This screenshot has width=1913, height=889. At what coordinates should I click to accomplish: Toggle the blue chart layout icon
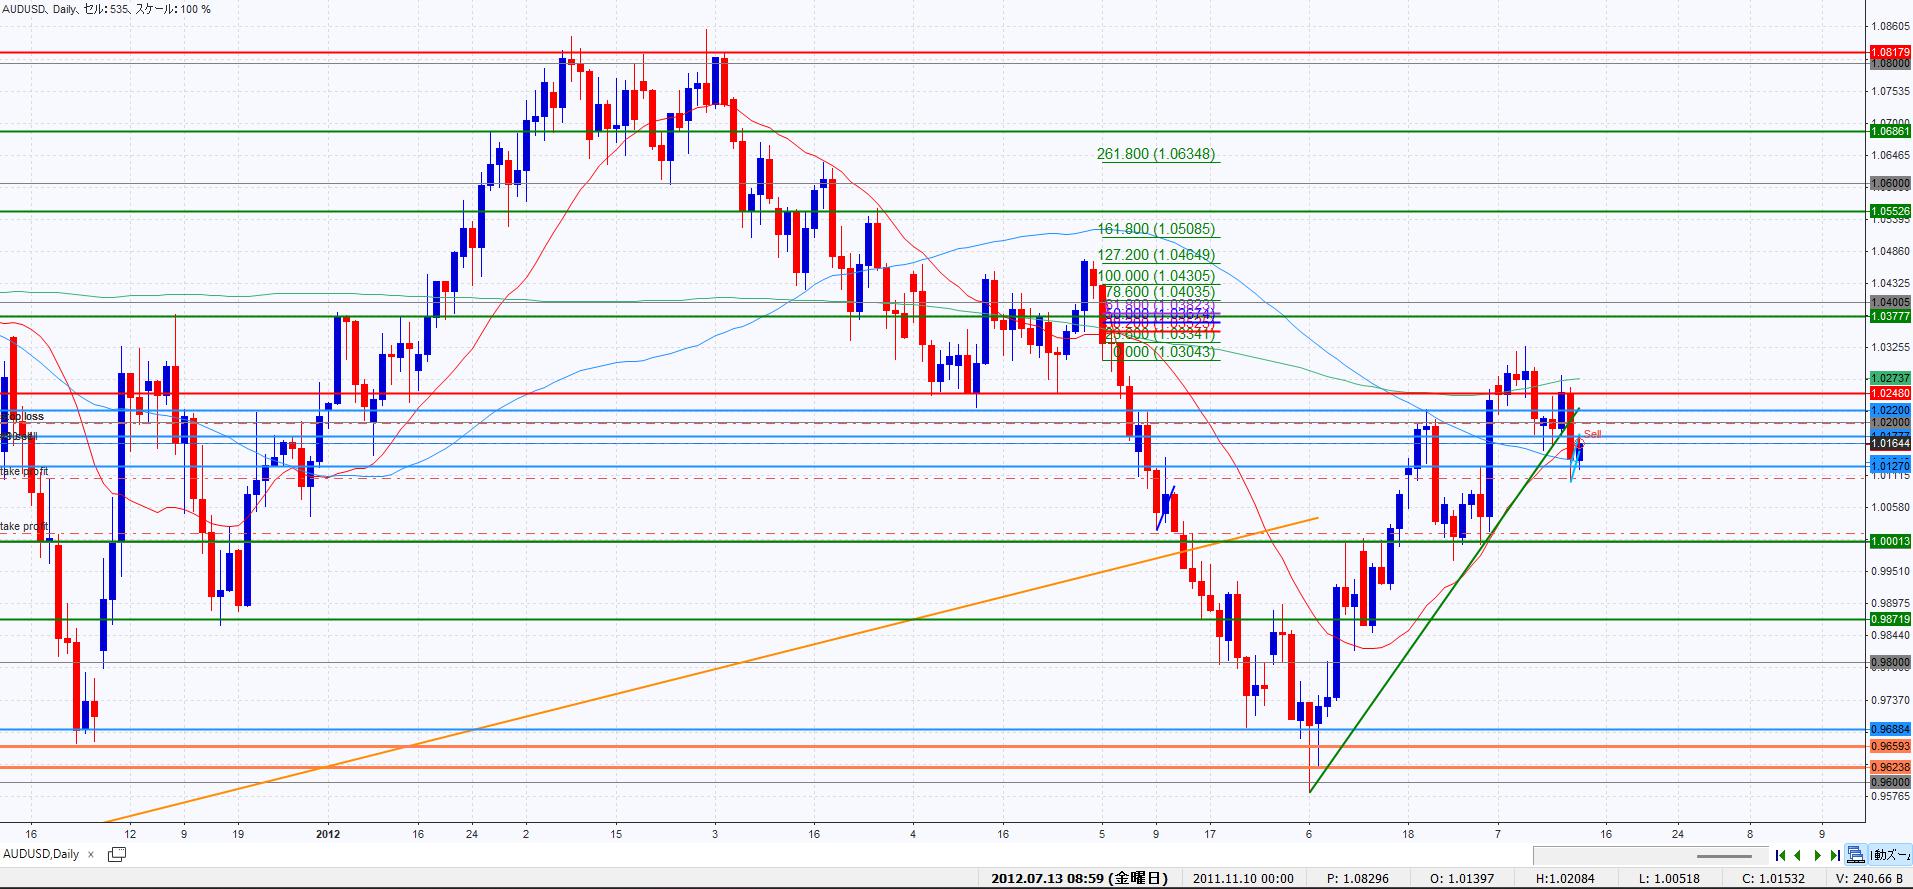pos(1855,855)
